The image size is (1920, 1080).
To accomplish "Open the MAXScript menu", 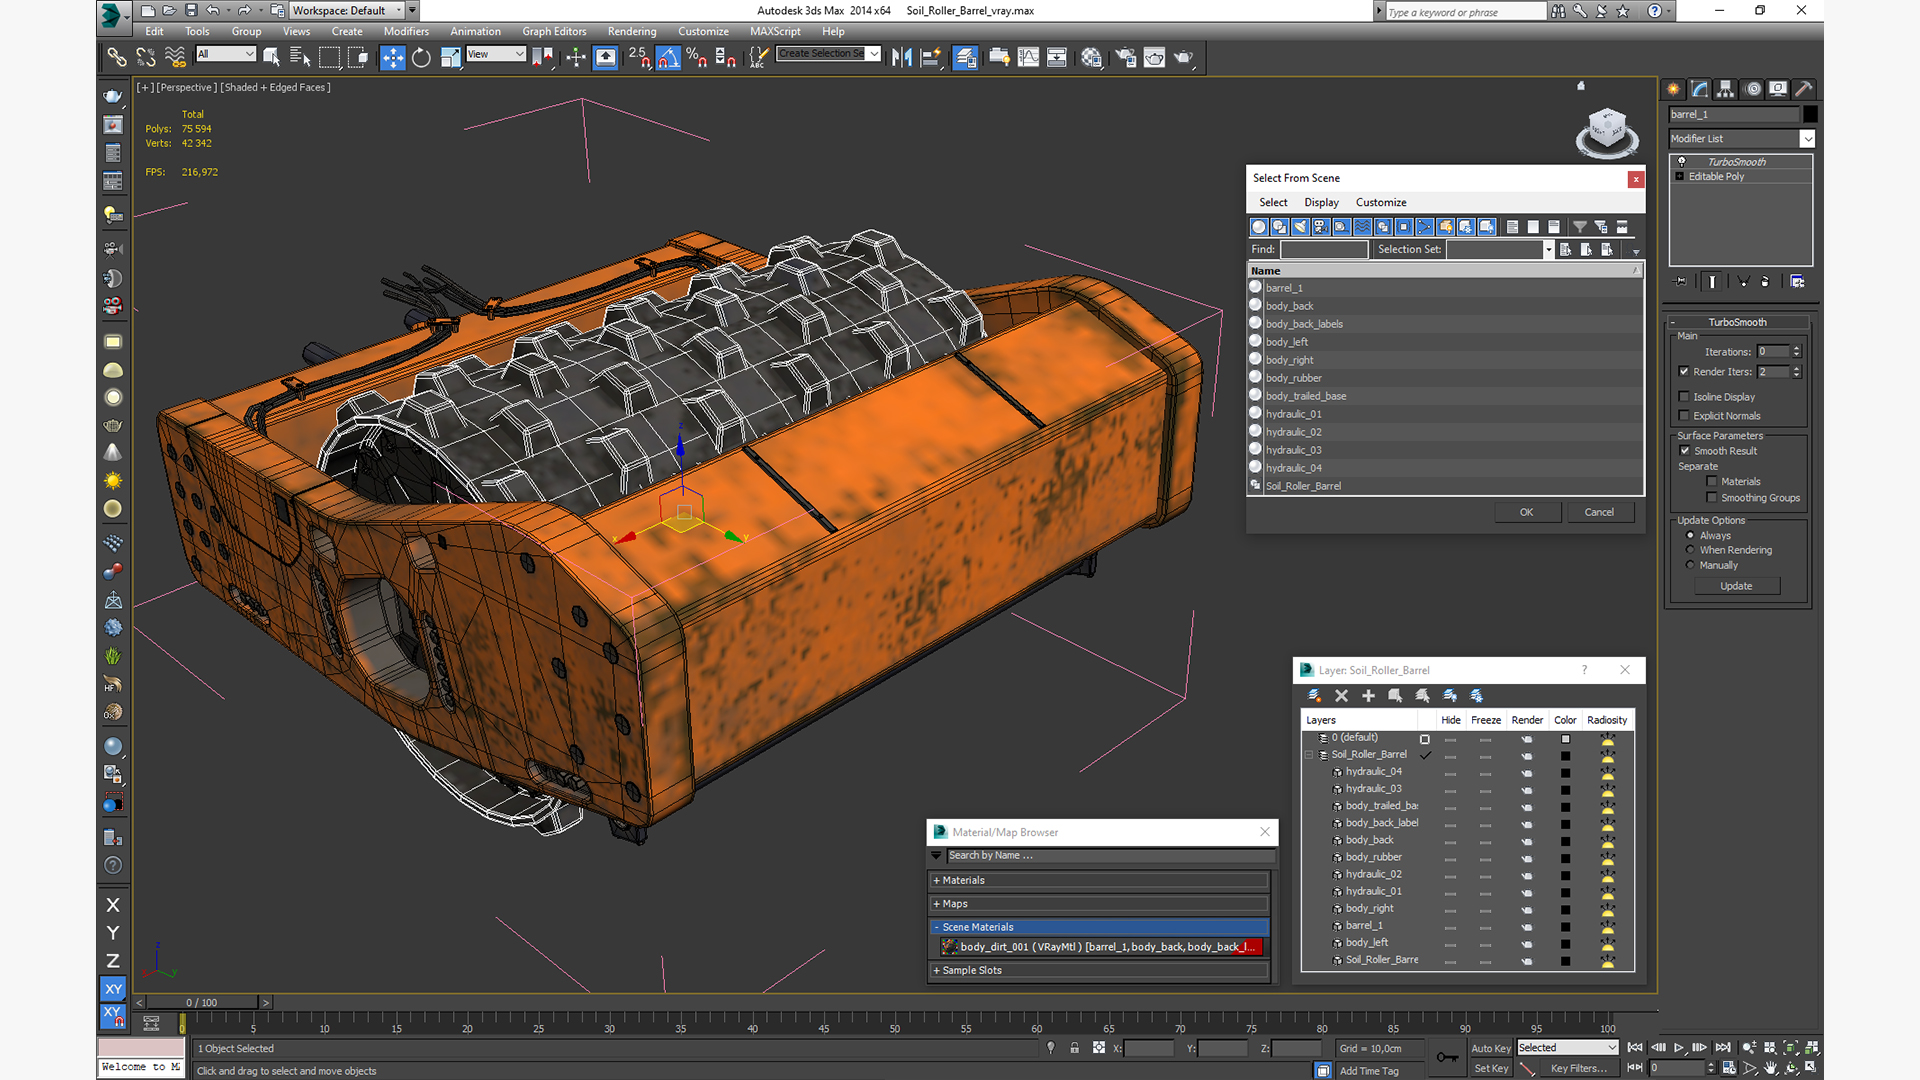I will (x=775, y=32).
